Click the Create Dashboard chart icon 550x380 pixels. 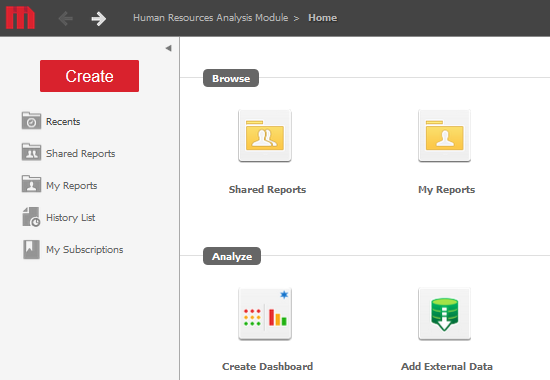tap(265, 314)
